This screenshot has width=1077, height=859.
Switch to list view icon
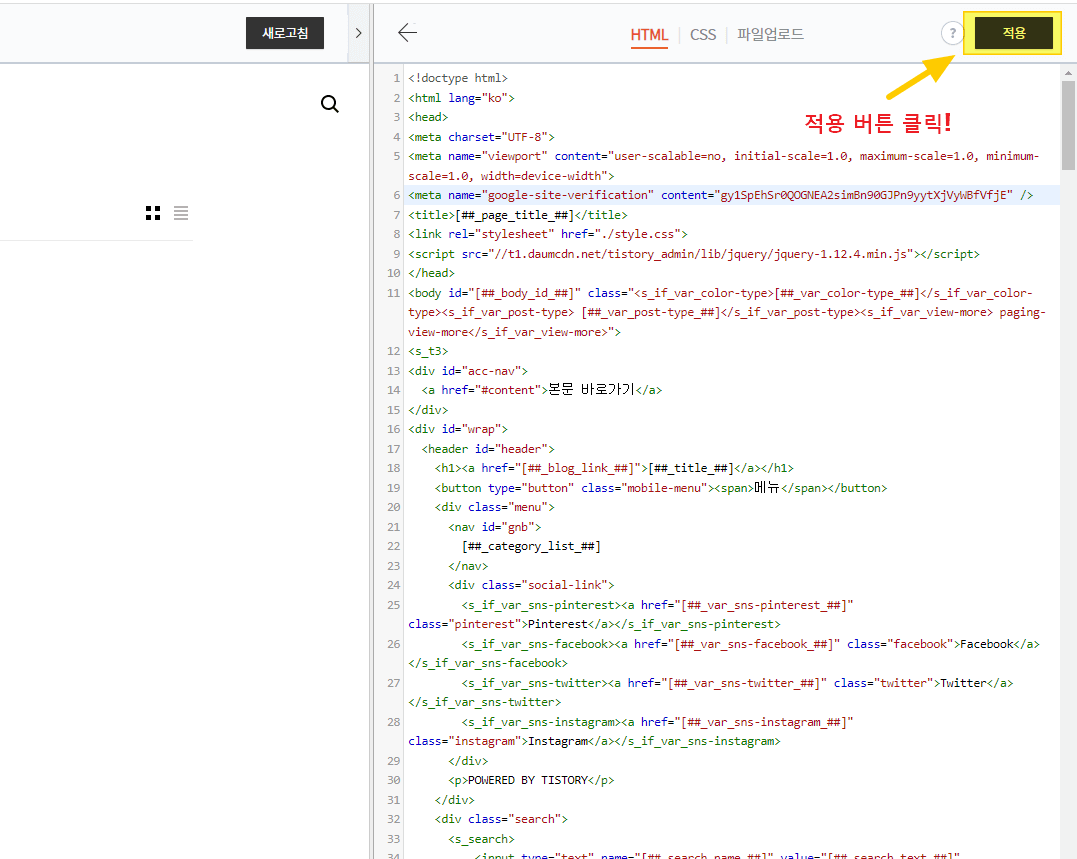click(x=181, y=213)
